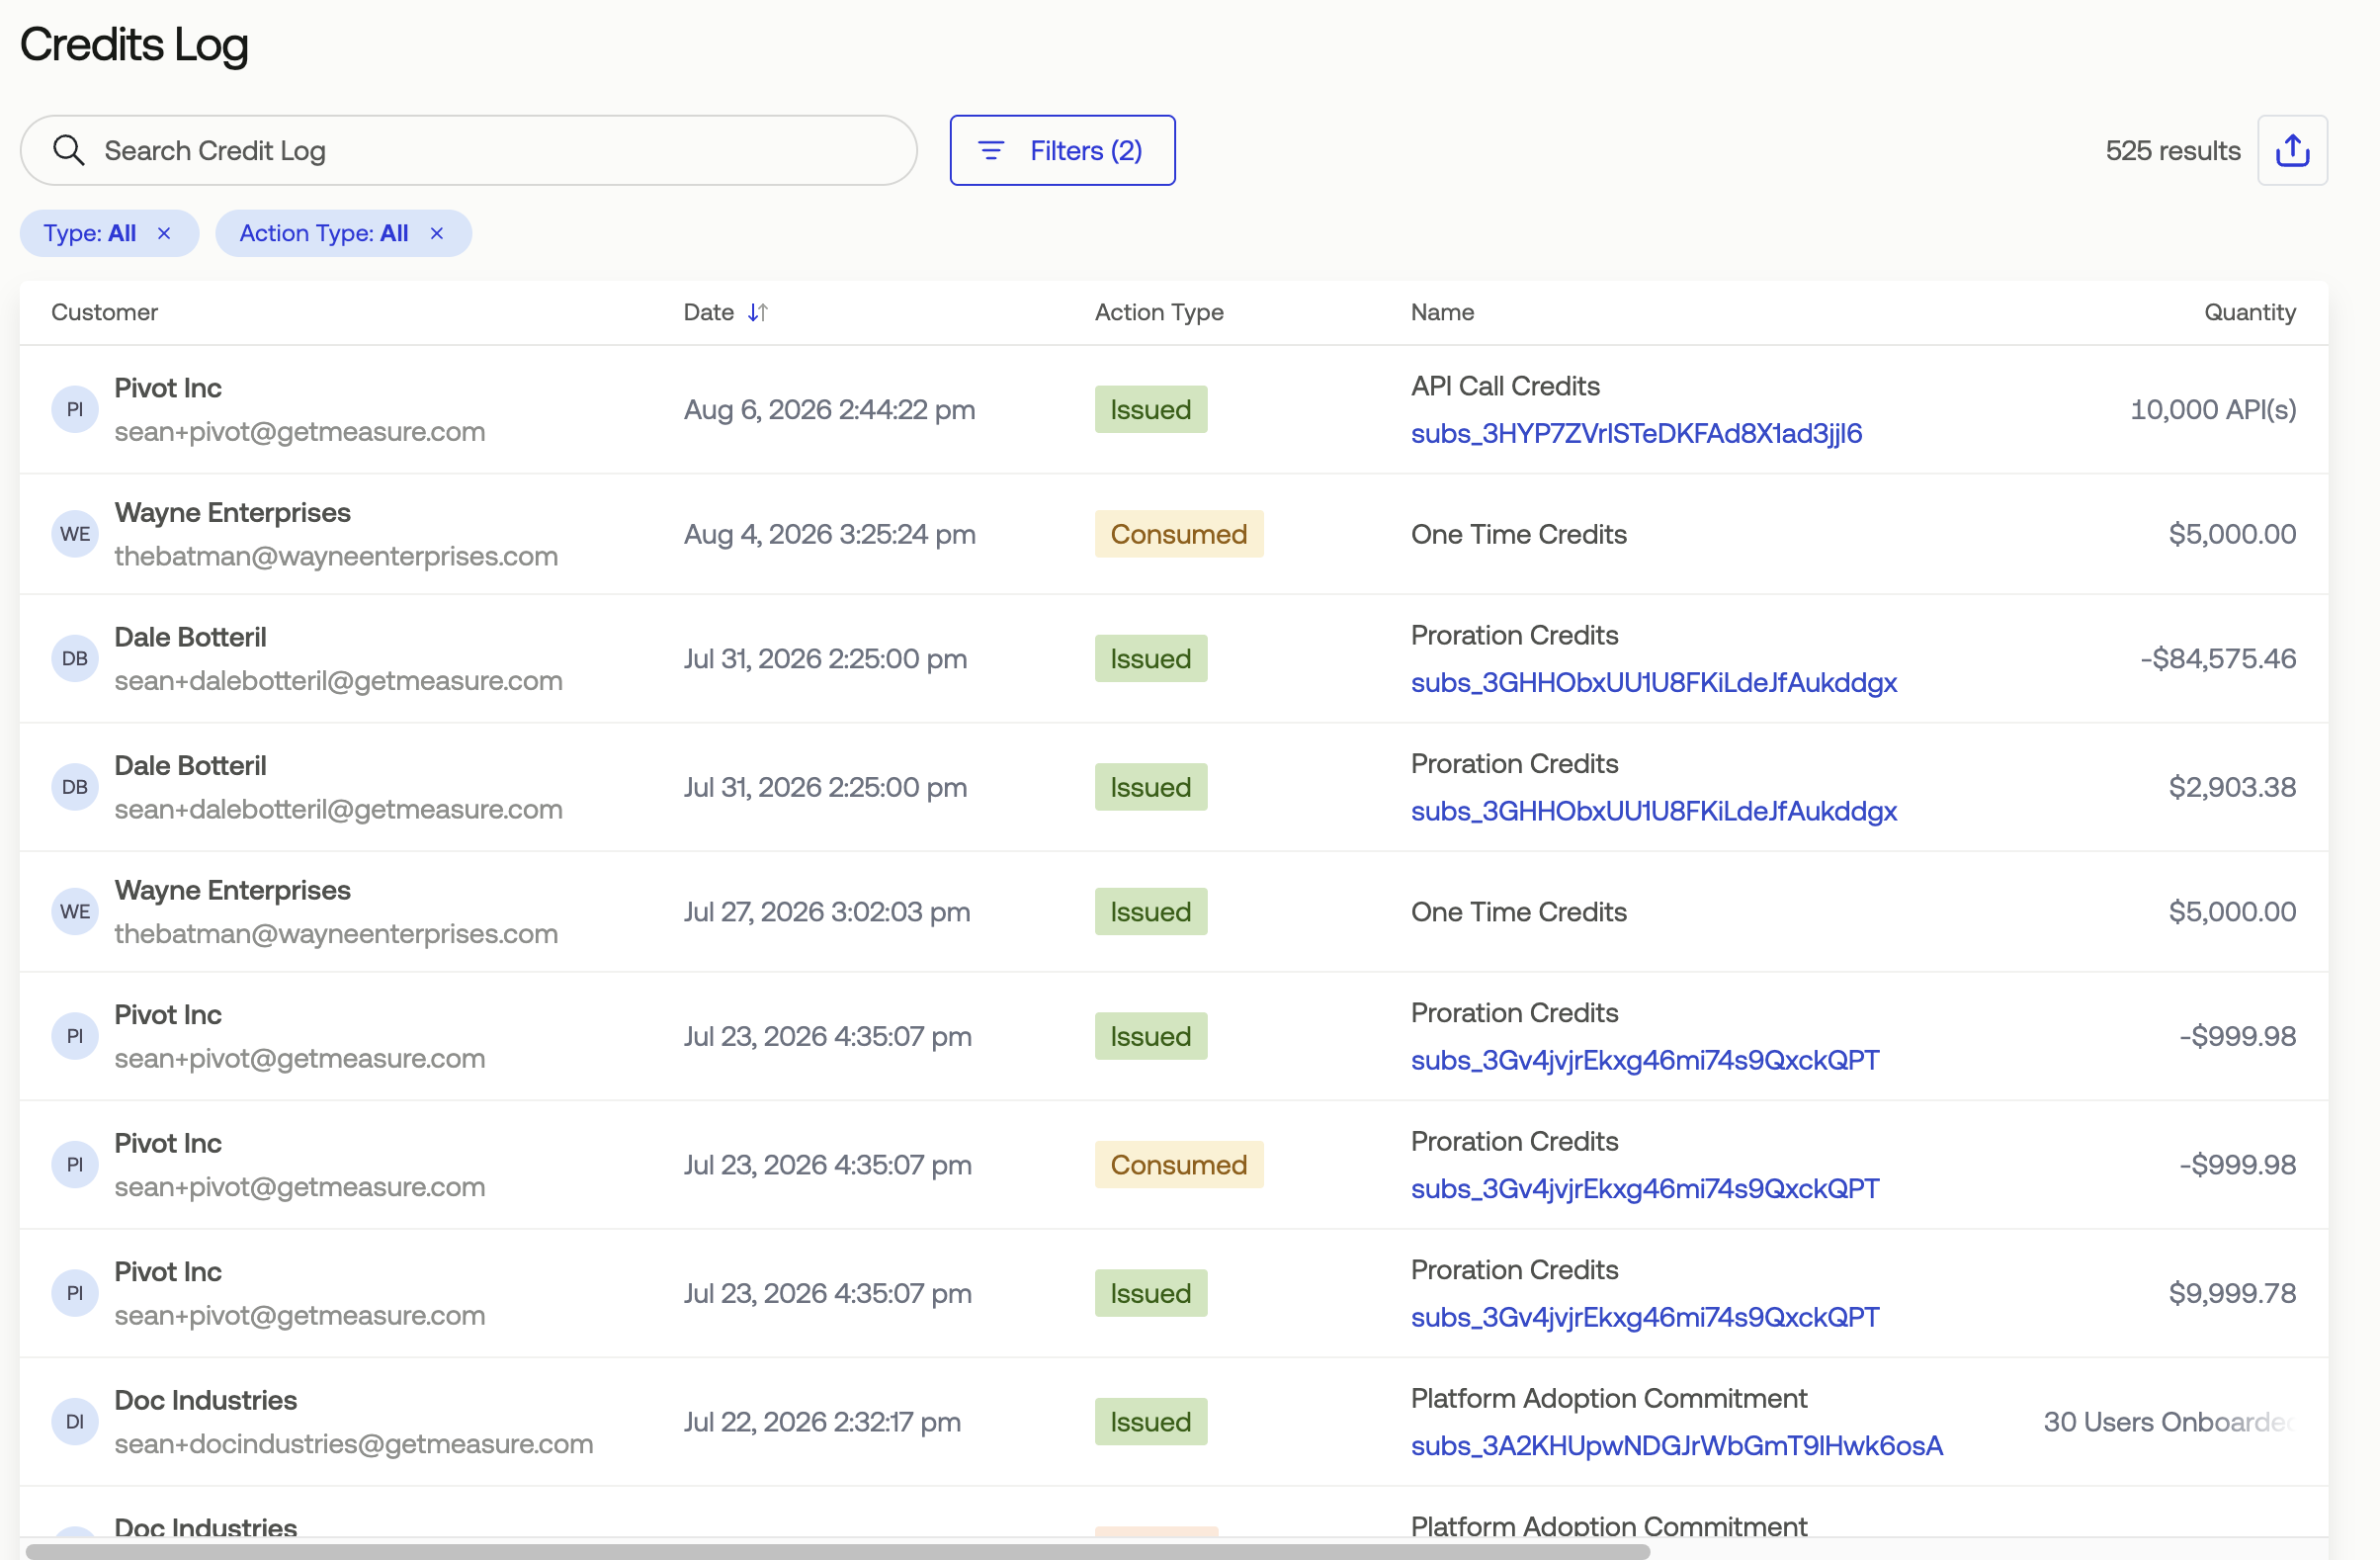The image size is (2380, 1560).
Task: Click the horizontal scrollbar at the bottom
Action: point(837,1551)
